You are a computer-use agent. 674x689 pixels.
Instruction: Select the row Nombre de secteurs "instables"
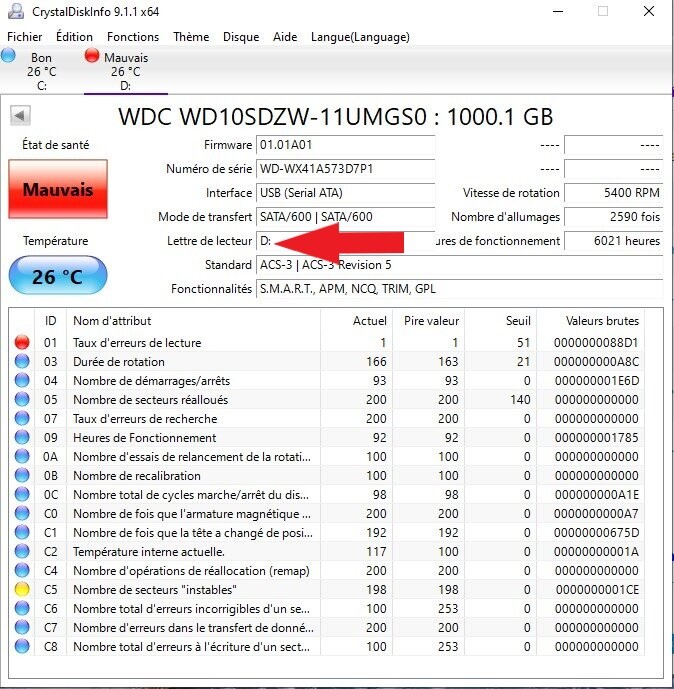[326, 589]
